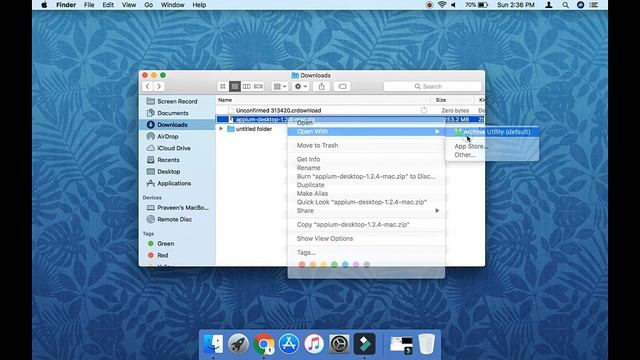Open Launchpad from the Dock
The height and width of the screenshot is (360, 640).
(x=238, y=344)
